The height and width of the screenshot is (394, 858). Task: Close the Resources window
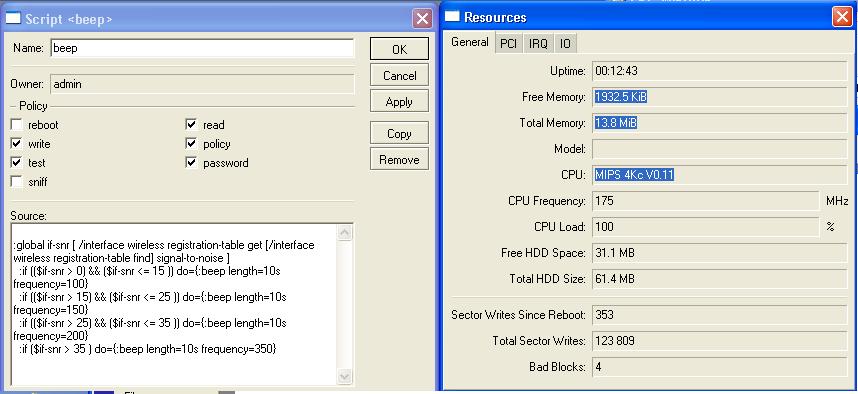(842, 17)
